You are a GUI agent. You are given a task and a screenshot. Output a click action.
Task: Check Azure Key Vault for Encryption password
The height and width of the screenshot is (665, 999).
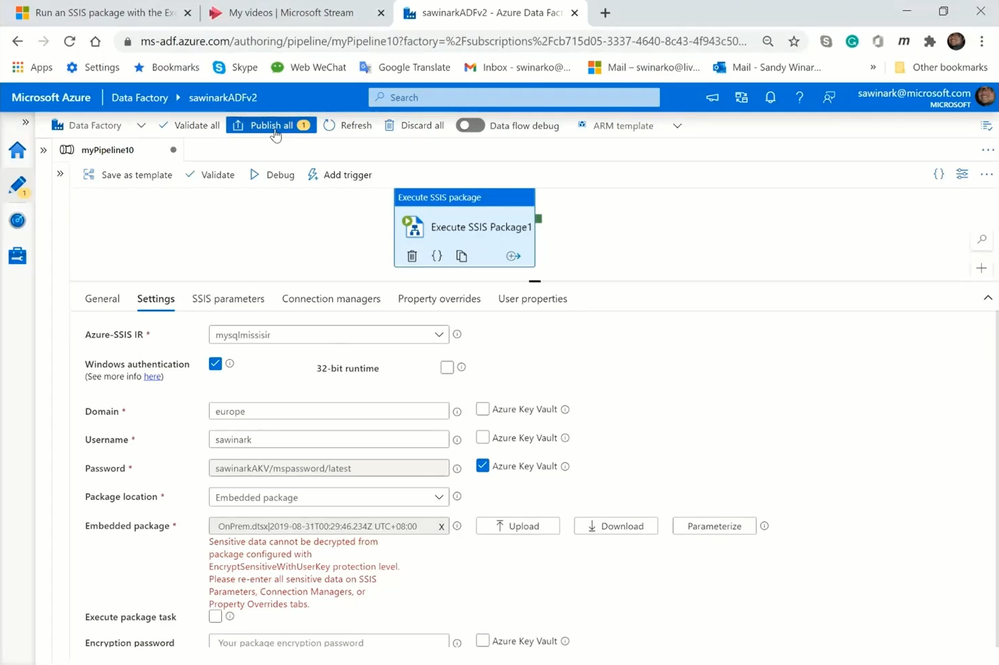point(483,641)
